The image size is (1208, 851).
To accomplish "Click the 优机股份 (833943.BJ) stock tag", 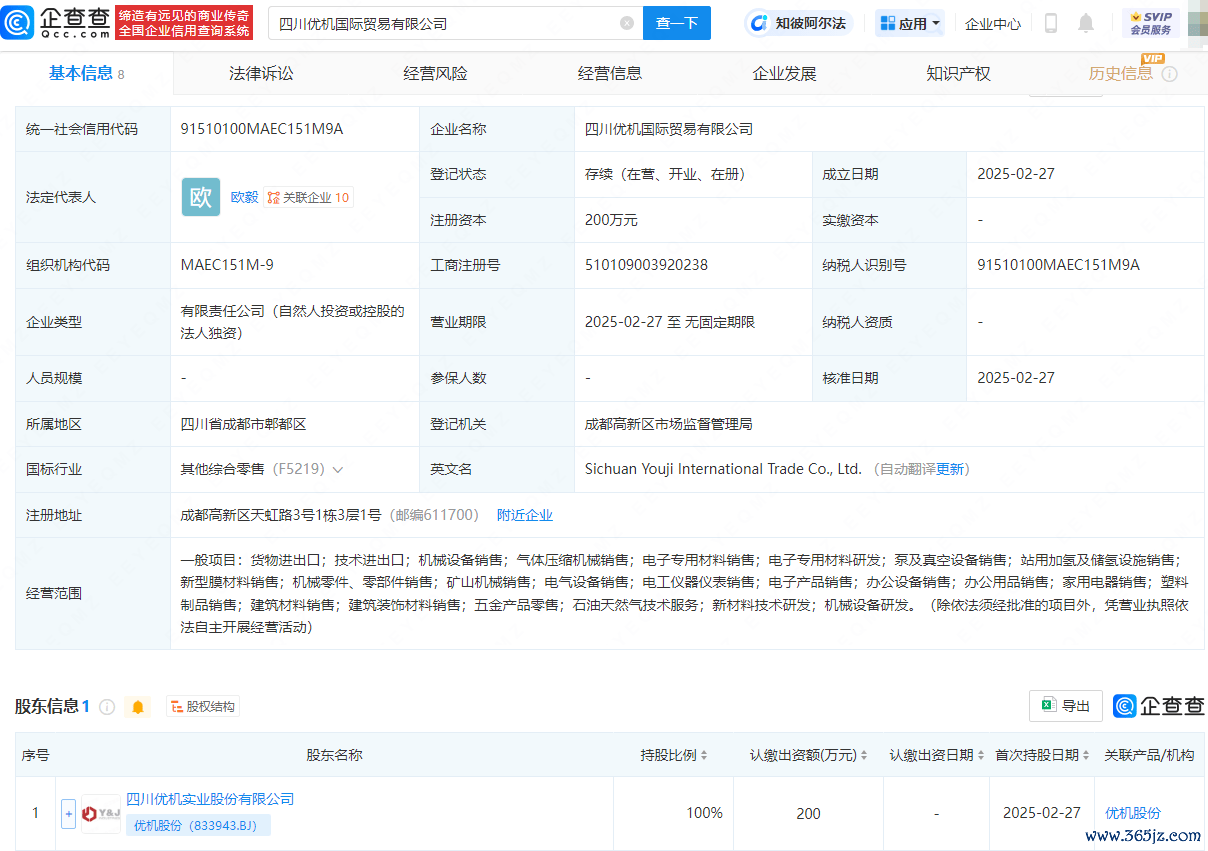I will [198, 825].
